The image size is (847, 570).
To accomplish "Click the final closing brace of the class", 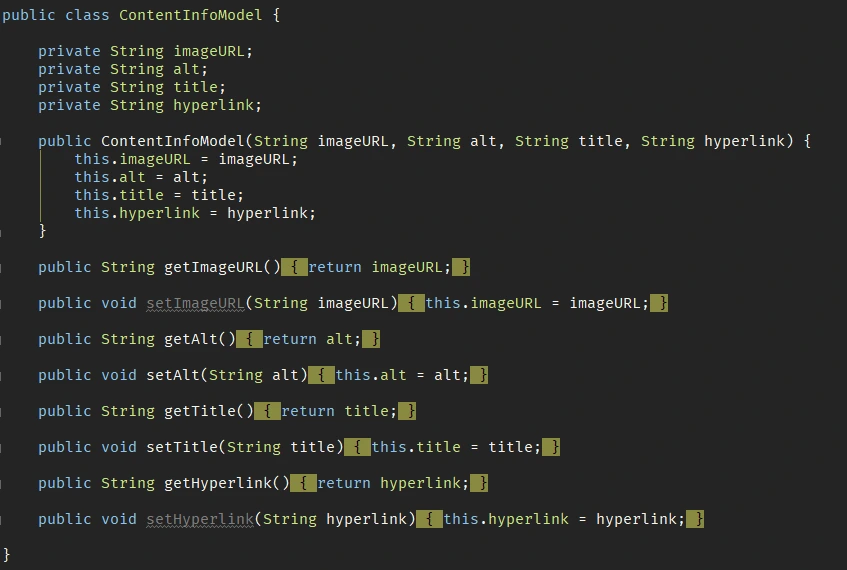I will point(6,555).
